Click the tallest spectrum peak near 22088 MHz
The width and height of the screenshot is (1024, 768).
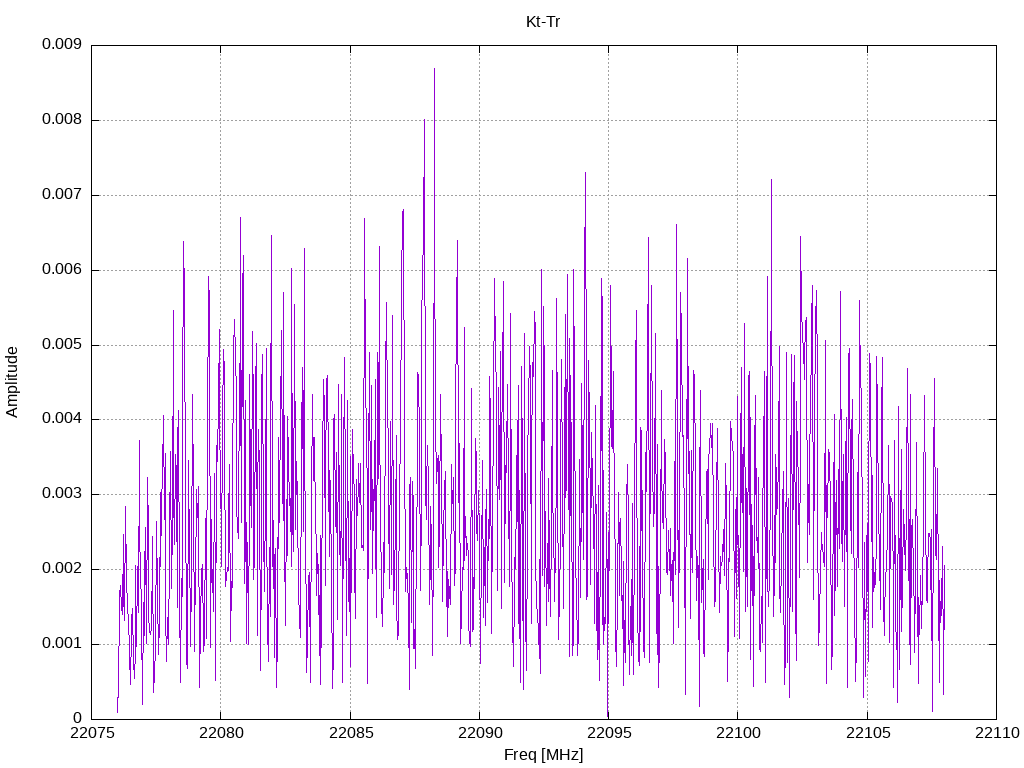(x=434, y=69)
